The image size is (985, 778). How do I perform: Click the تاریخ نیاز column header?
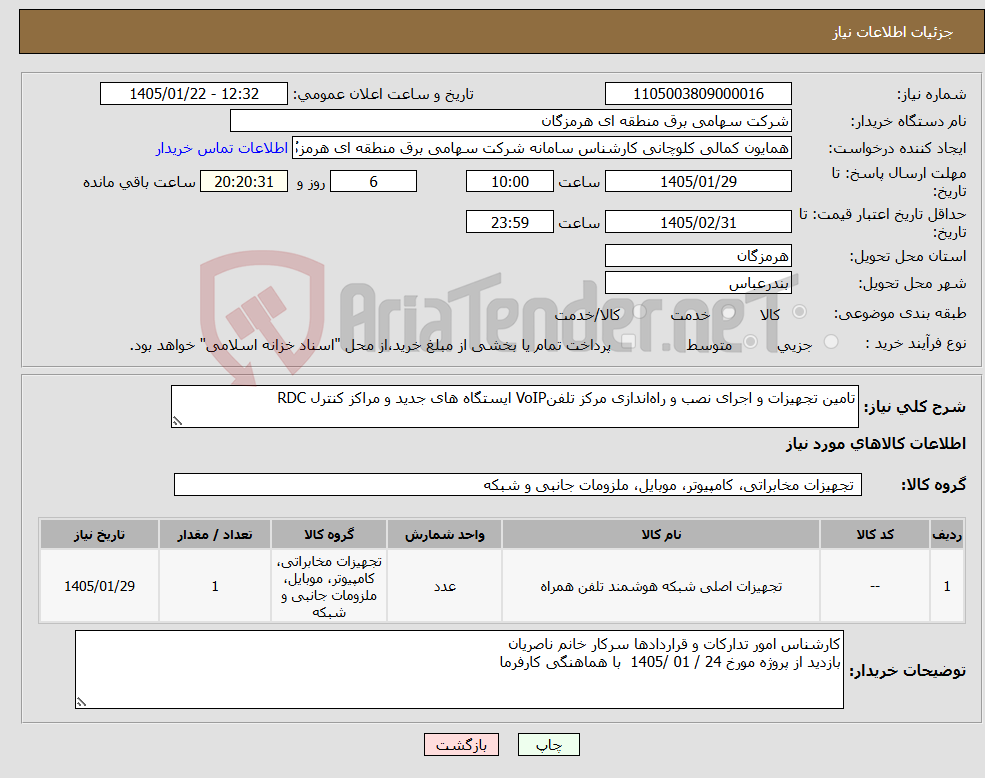click(x=99, y=534)
